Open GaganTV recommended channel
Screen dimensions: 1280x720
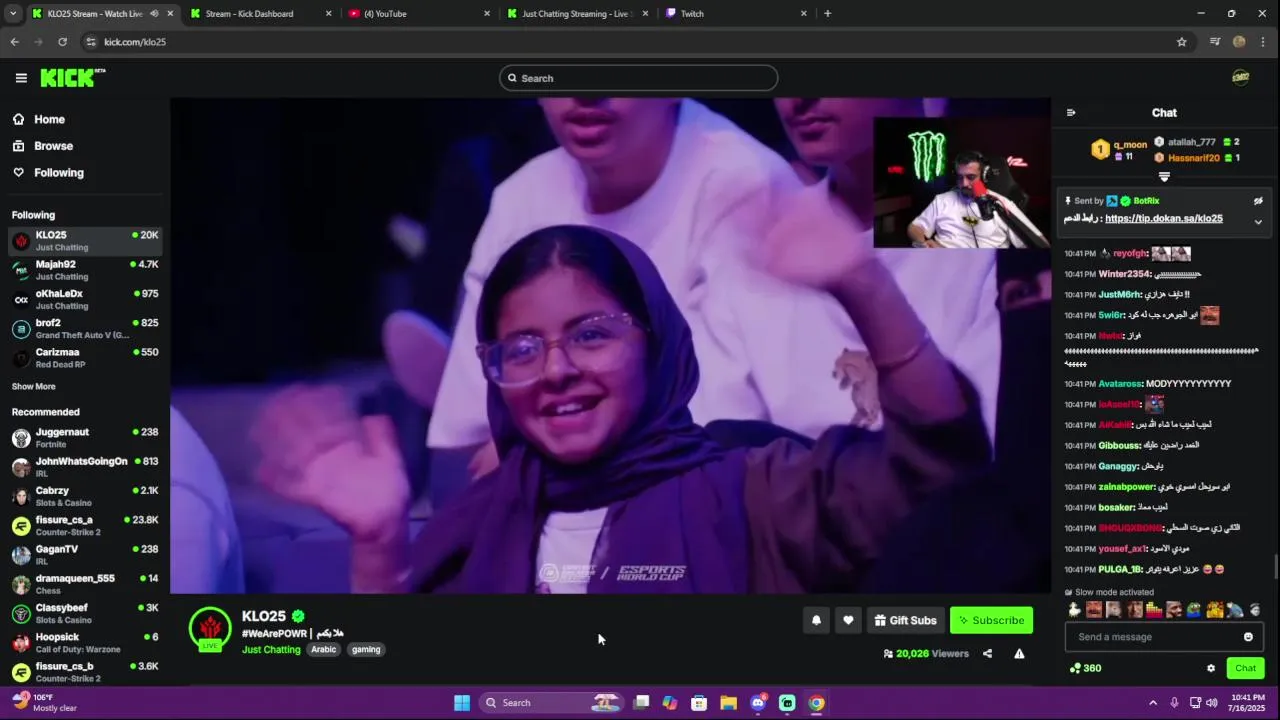coord(85,555)
